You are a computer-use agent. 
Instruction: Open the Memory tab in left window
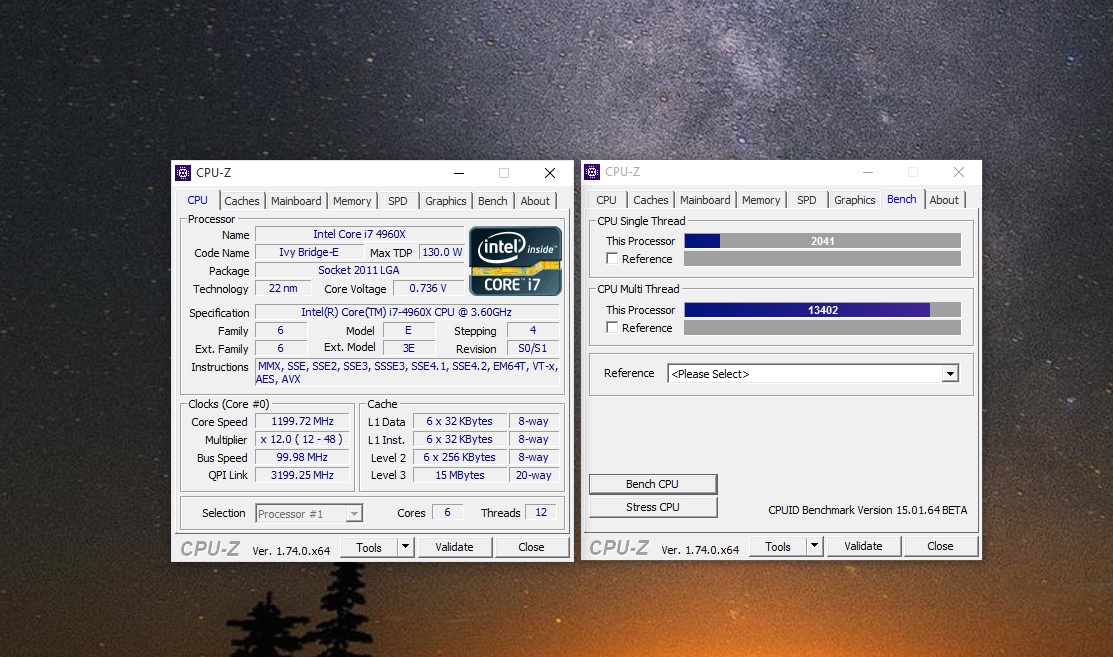coord(352,201)
